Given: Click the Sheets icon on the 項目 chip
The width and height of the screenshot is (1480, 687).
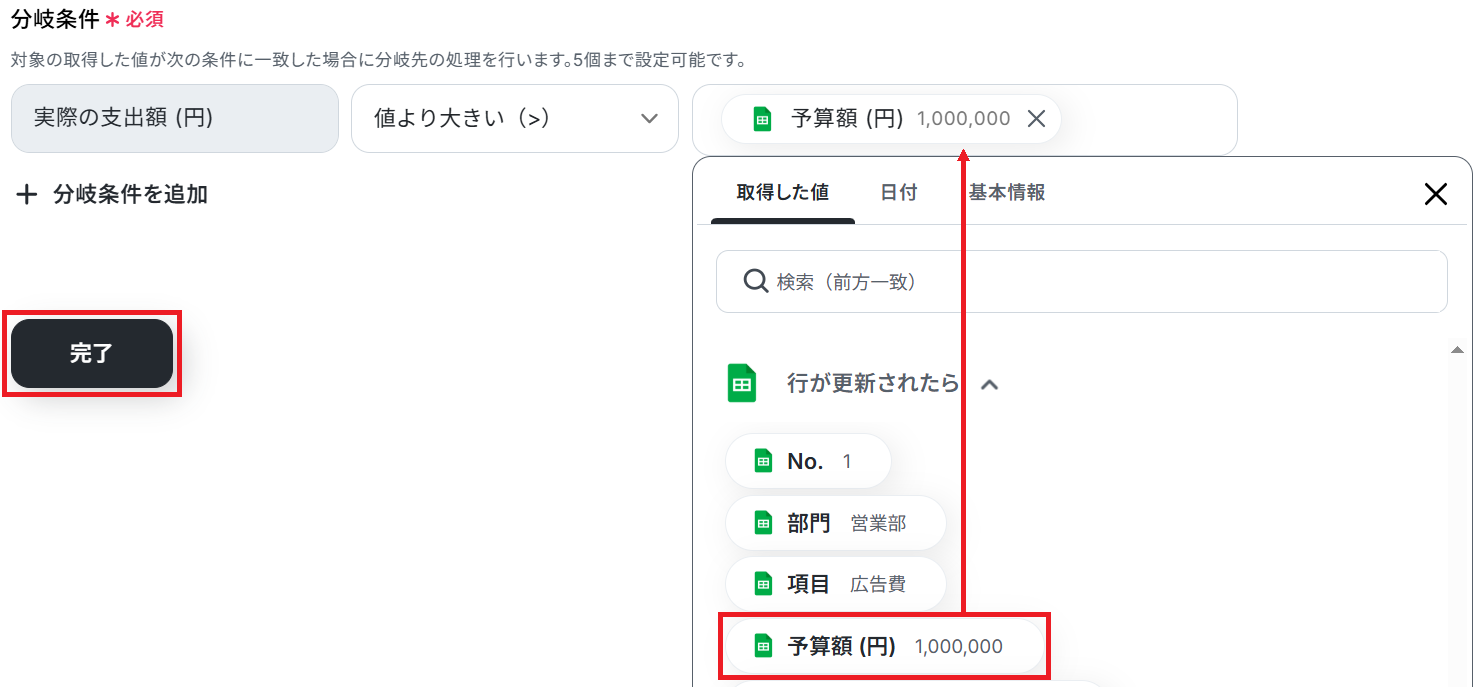Looking at the screenshot, I should tap(763, 584).
